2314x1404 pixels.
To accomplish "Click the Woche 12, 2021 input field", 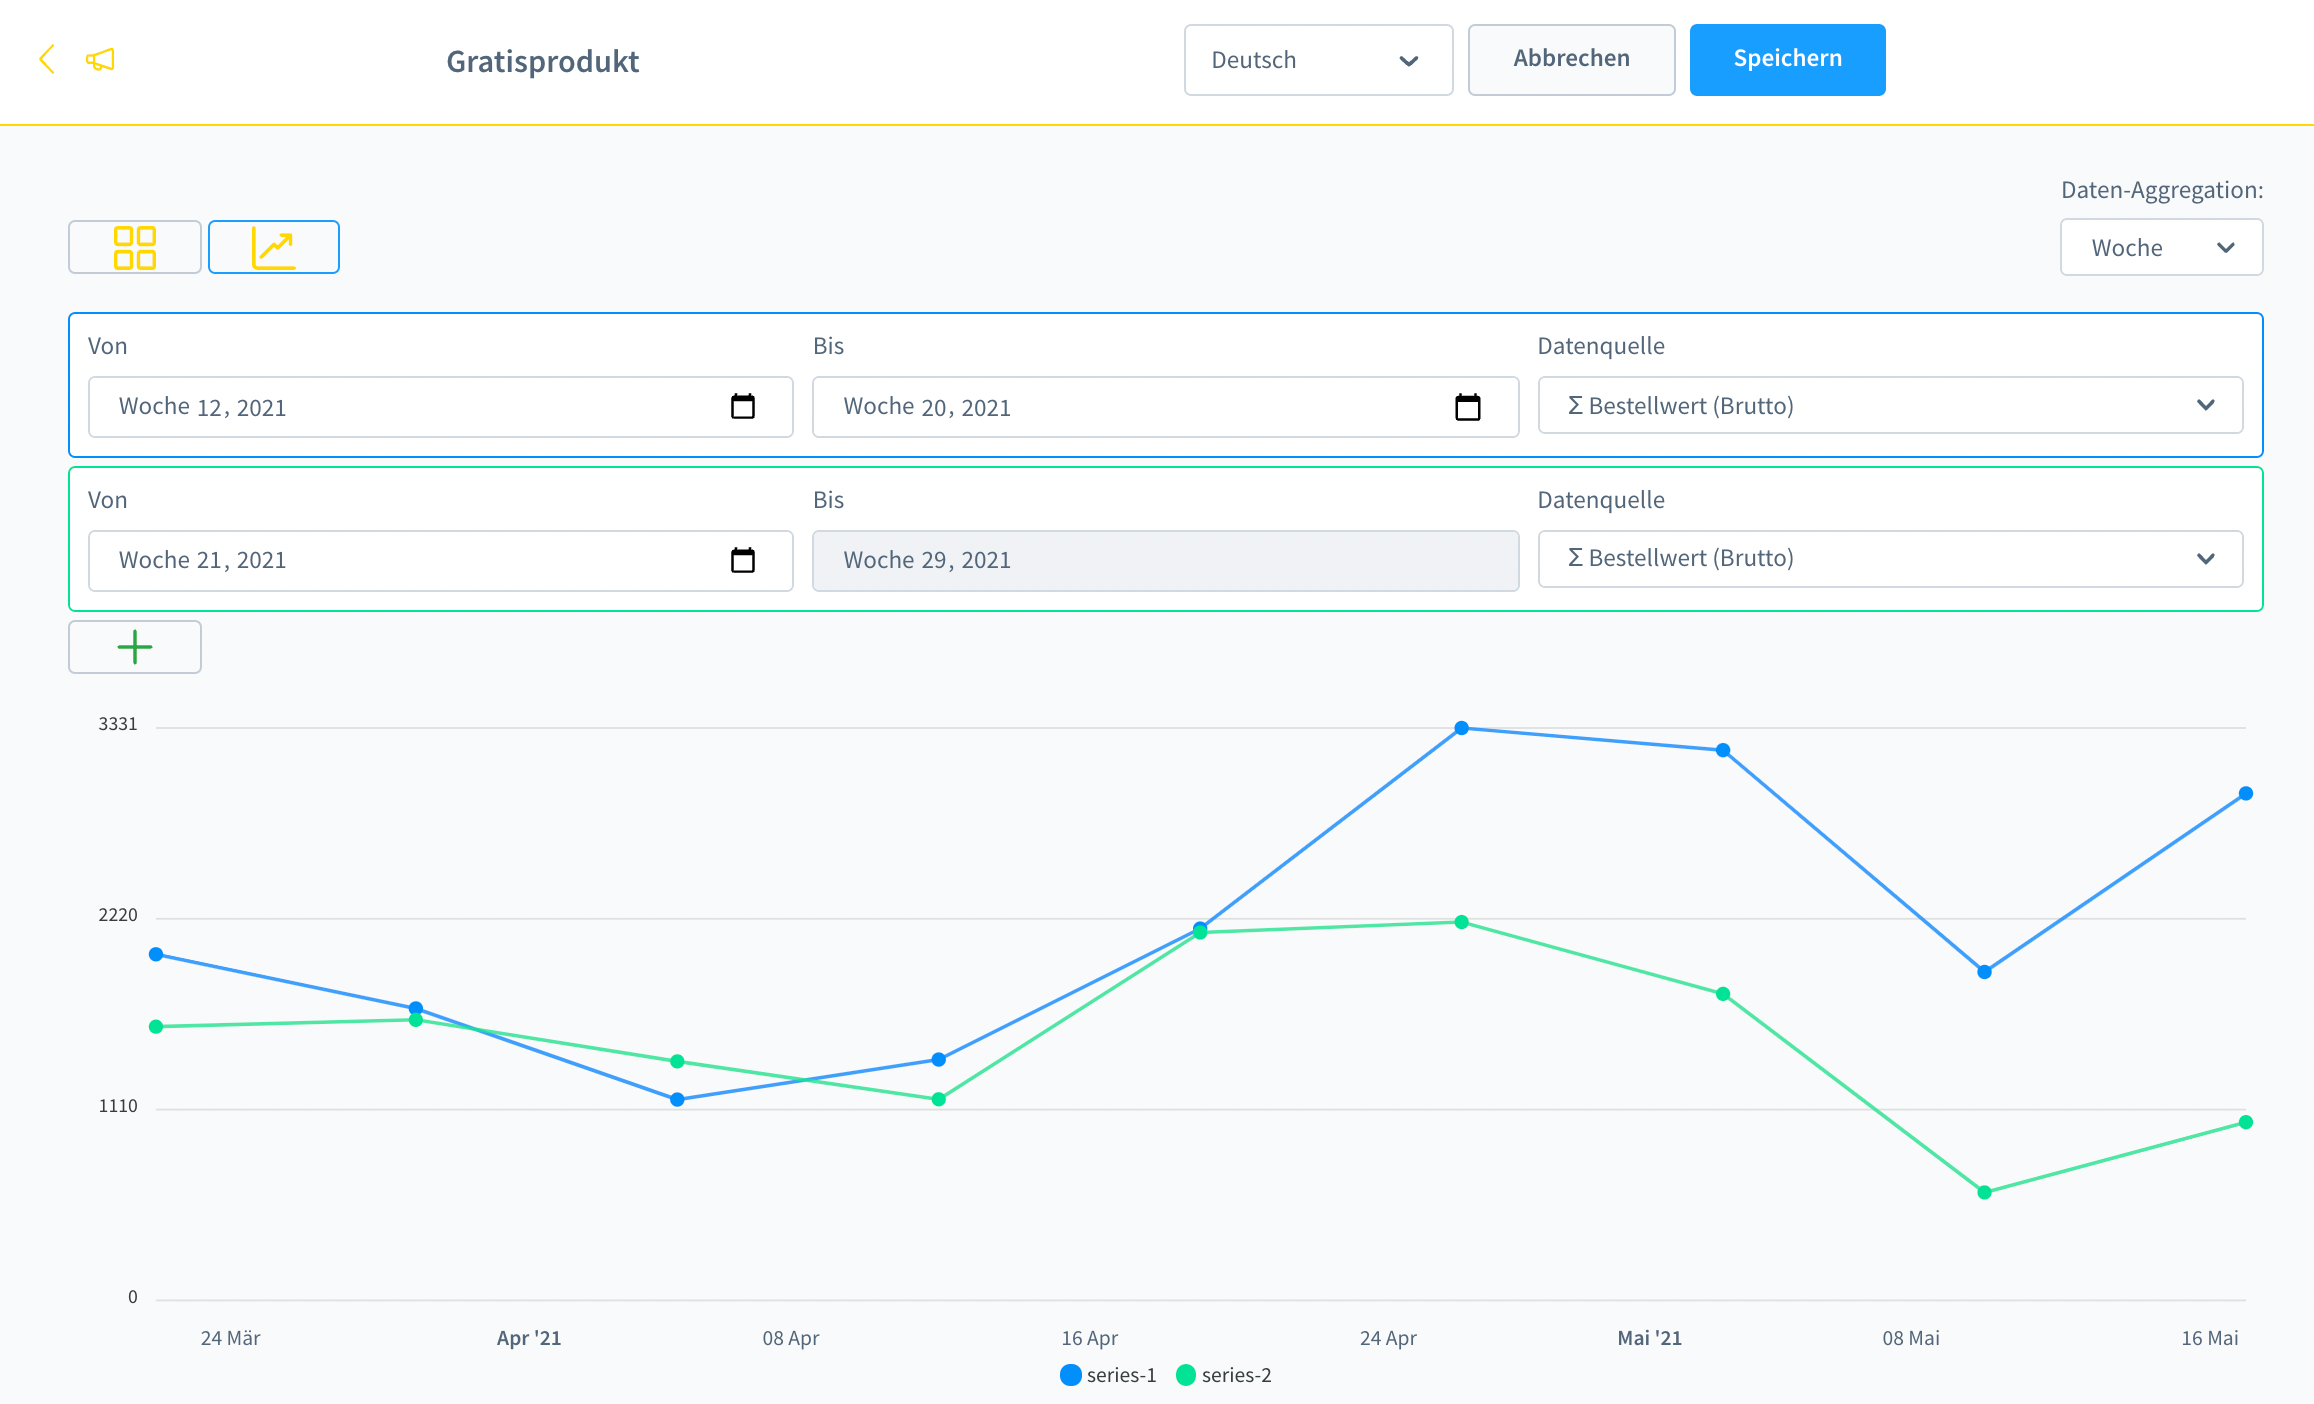I will coord(440,407).
